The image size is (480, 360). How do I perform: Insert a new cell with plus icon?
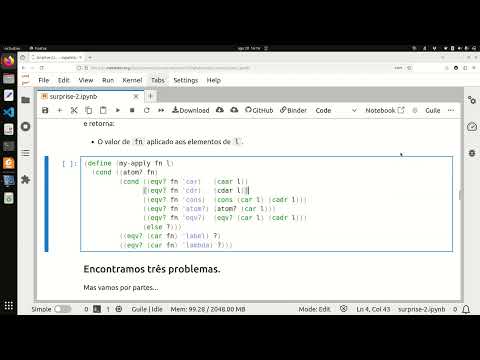[x=60, y=110]
